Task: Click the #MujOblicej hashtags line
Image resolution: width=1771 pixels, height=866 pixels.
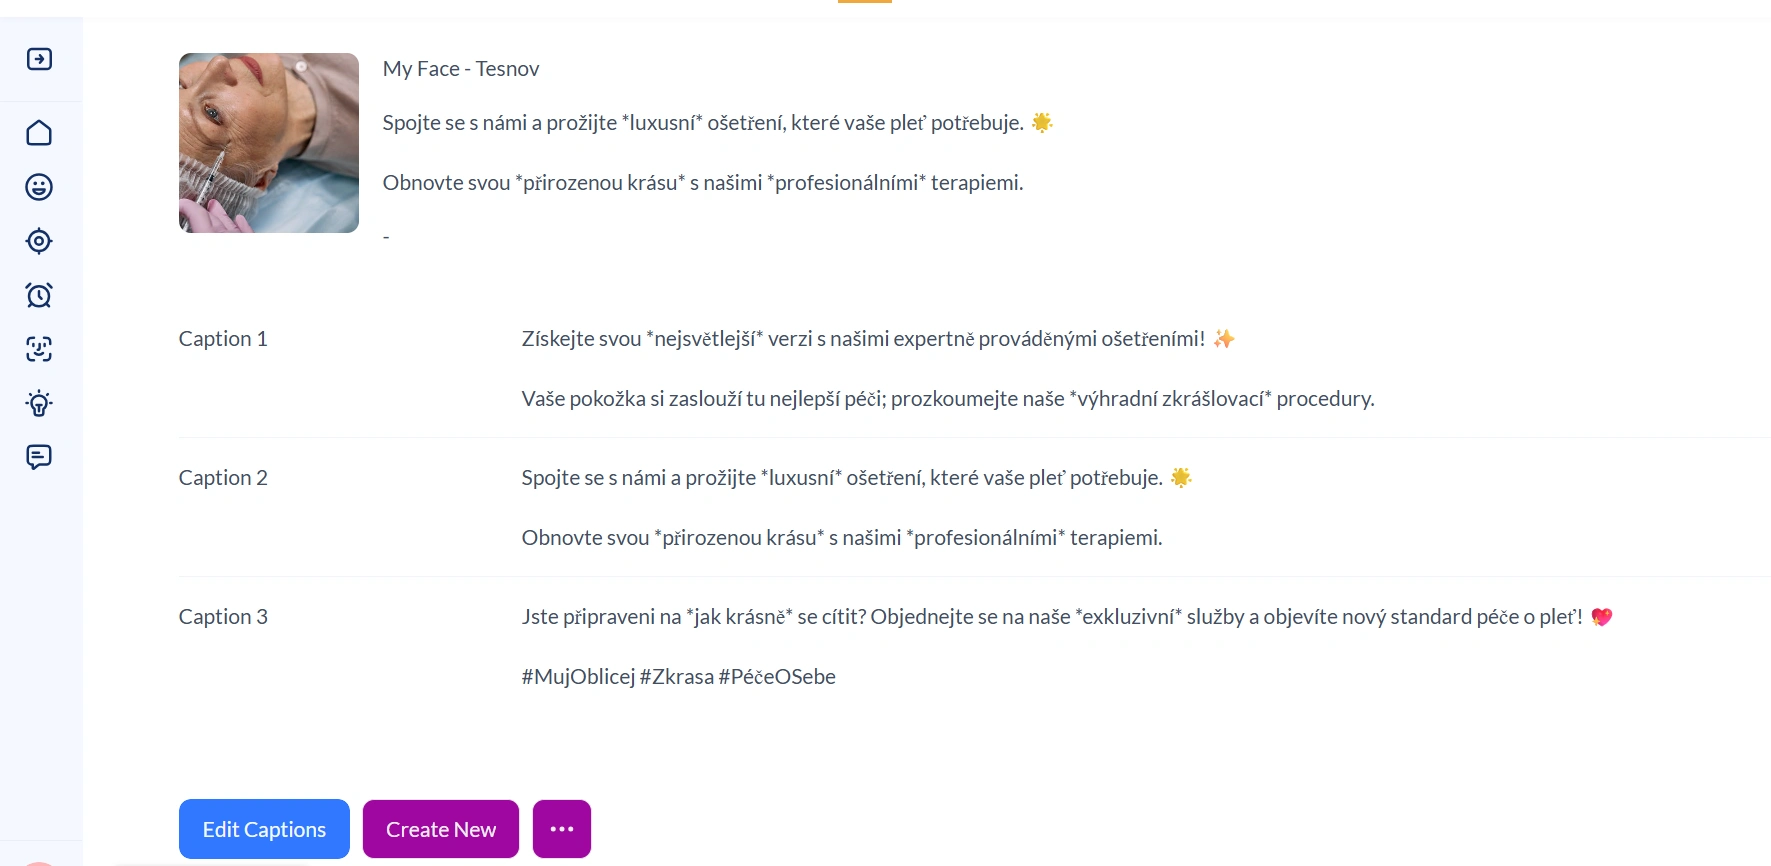Action: point(679,677)
